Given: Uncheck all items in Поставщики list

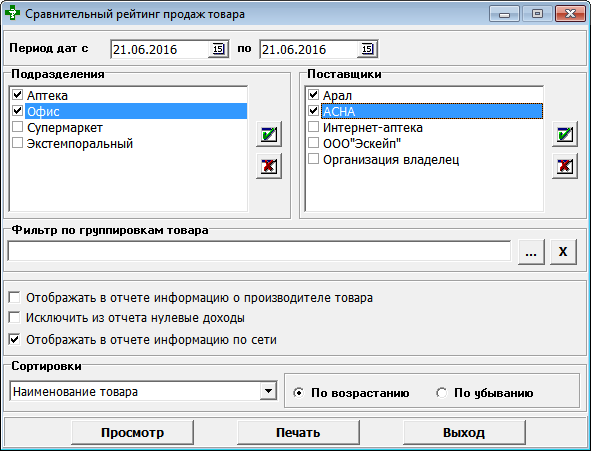Looking at the screenshot, I should (565, 166).
